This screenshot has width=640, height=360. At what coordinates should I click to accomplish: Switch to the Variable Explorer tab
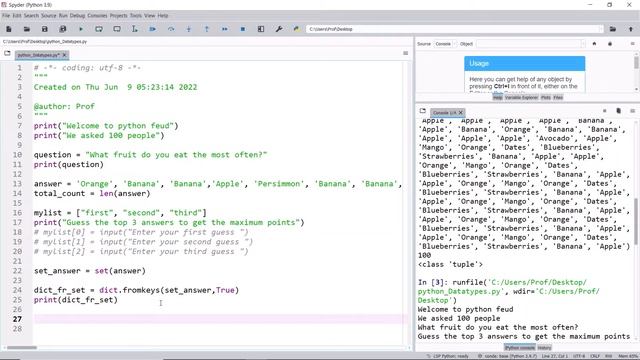pos(521,98)
